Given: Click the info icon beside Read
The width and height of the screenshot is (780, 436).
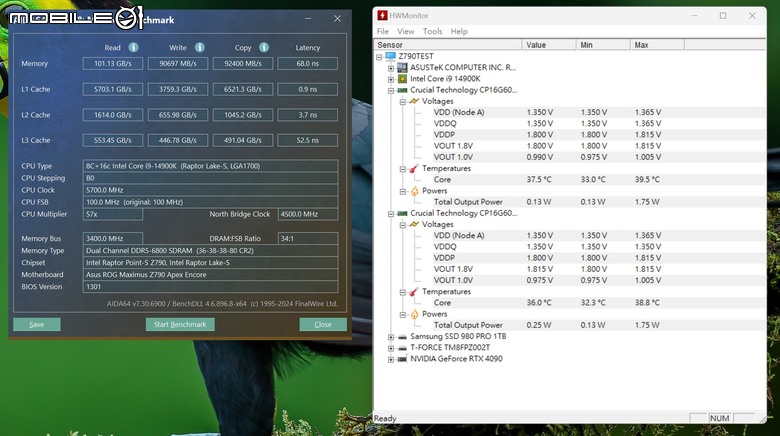Looking at the screenshot, I should click(133, 47).
